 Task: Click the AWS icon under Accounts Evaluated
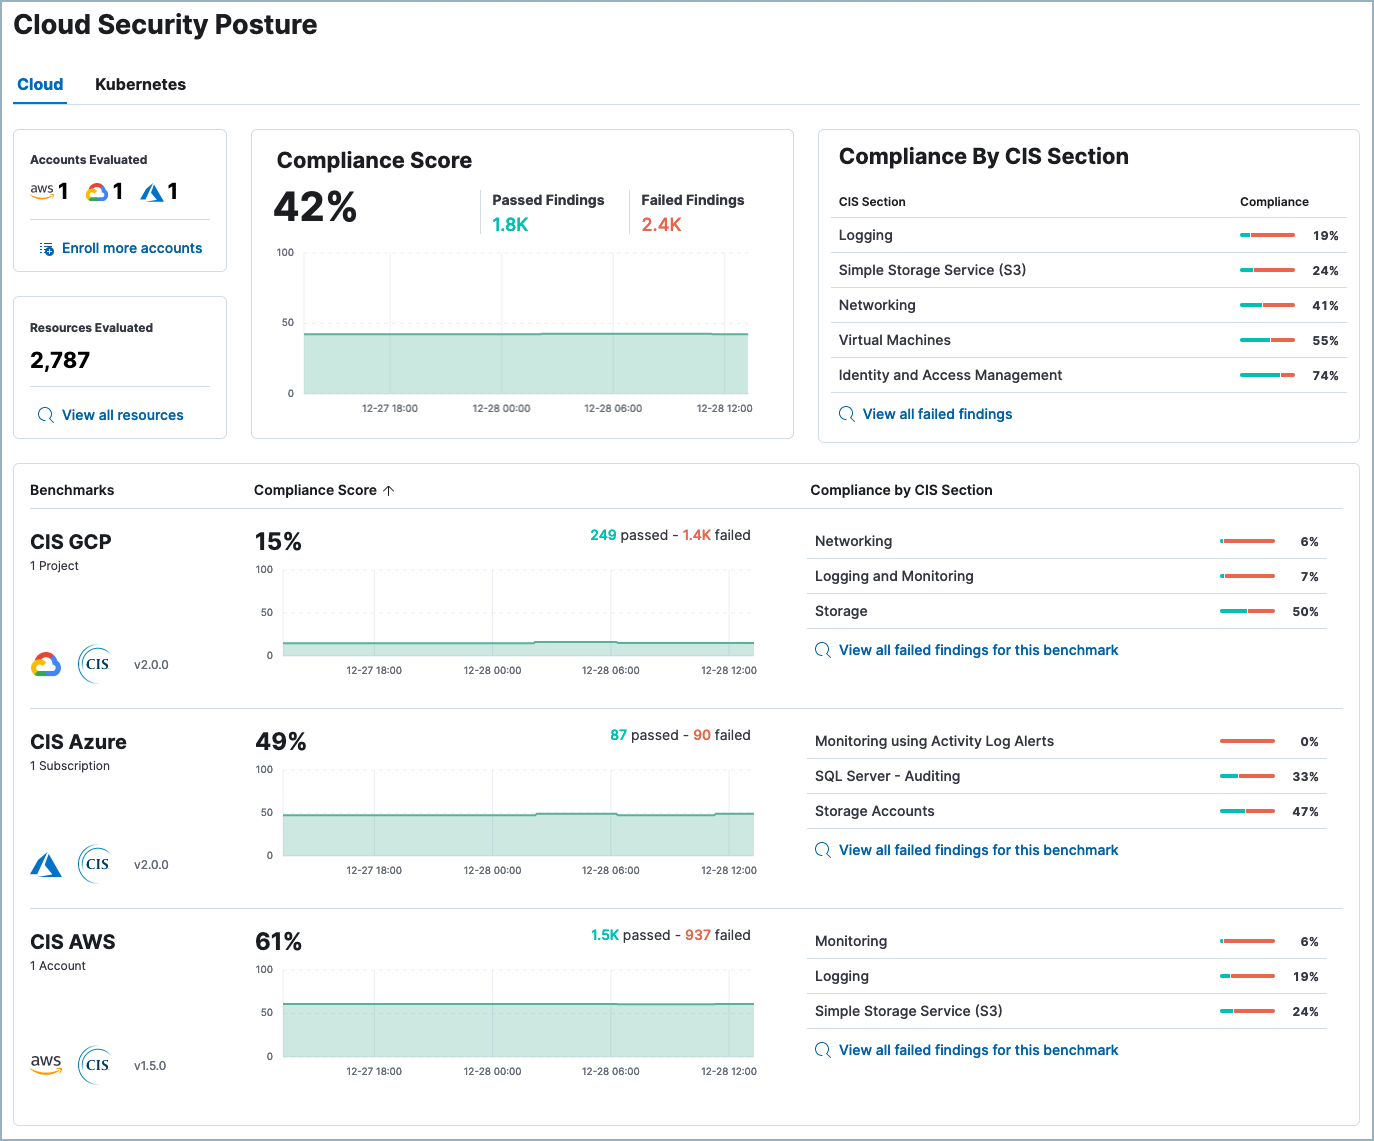(x=42, y=191)
